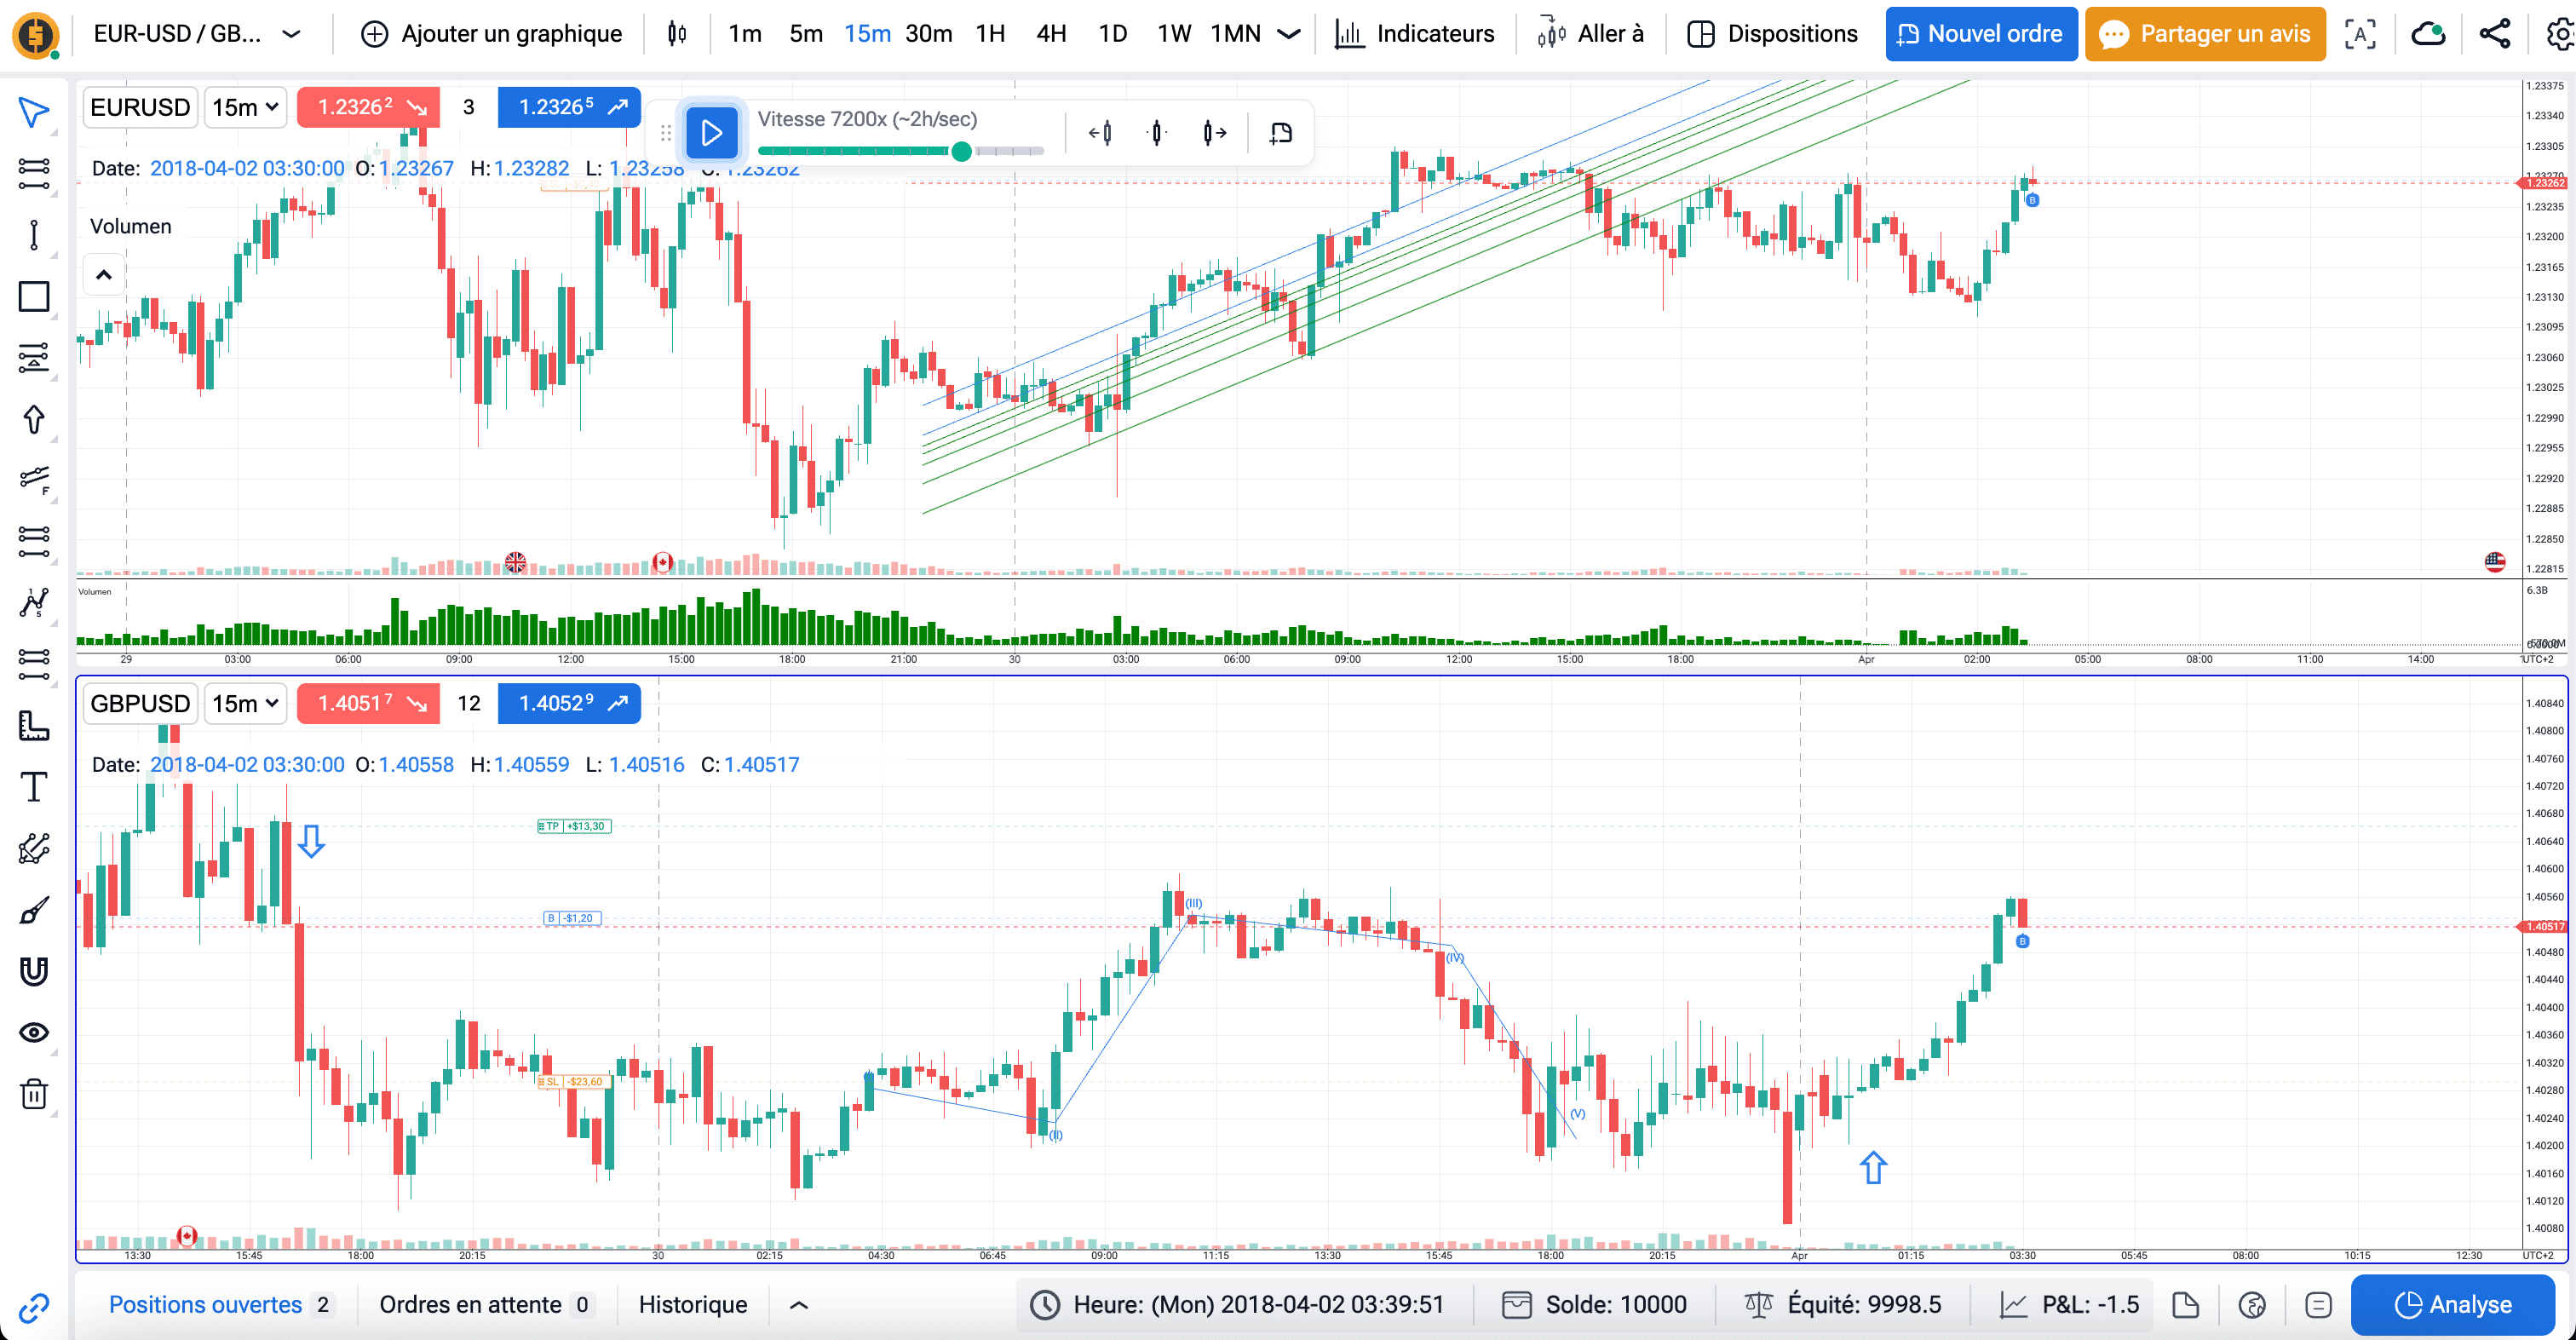
Task: Click the Nouvel ordre button
Action: pos(1981,33)
